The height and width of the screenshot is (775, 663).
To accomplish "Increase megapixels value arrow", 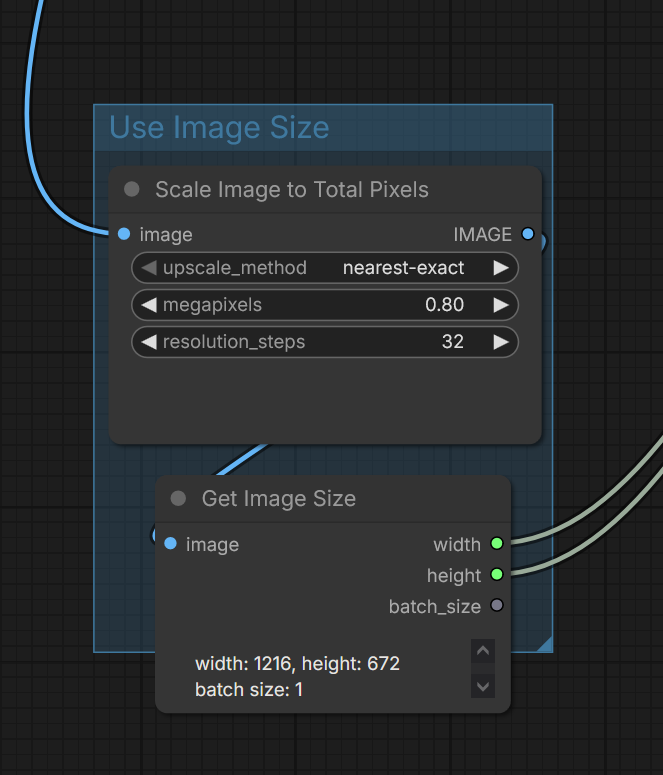I will [x=501, y=305].
